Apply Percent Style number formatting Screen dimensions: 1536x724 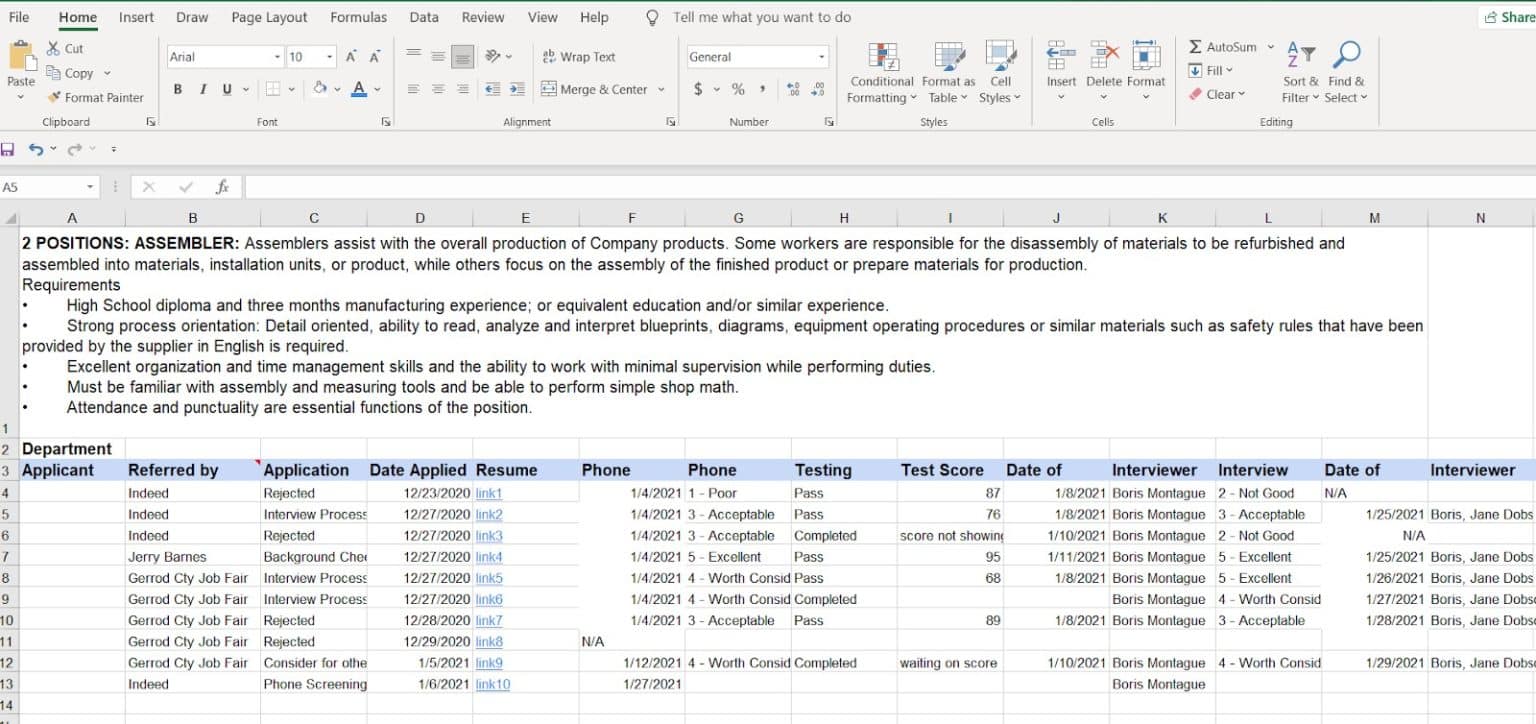pyautogui.click(x=737, y=89)
